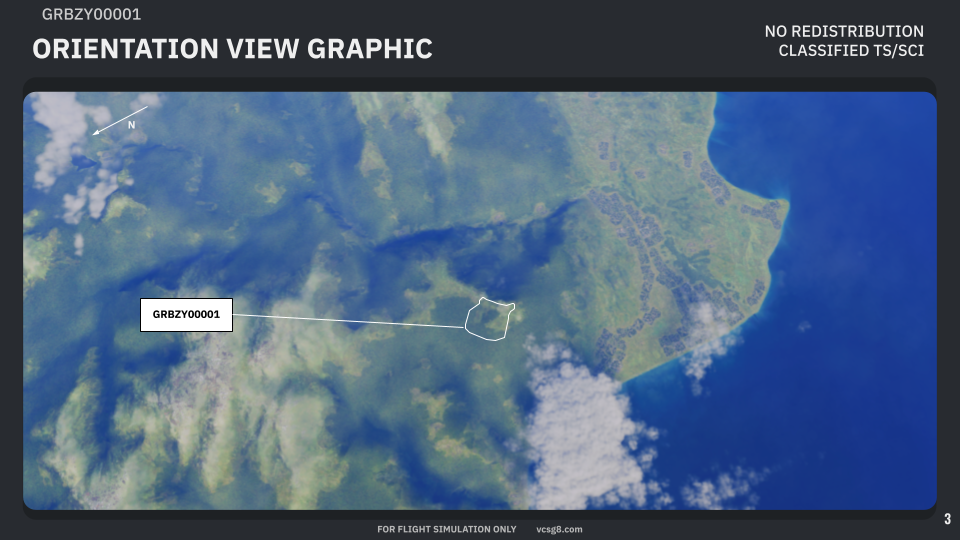Click the NO REDISTRIBUTION notice

coord(844,31)
